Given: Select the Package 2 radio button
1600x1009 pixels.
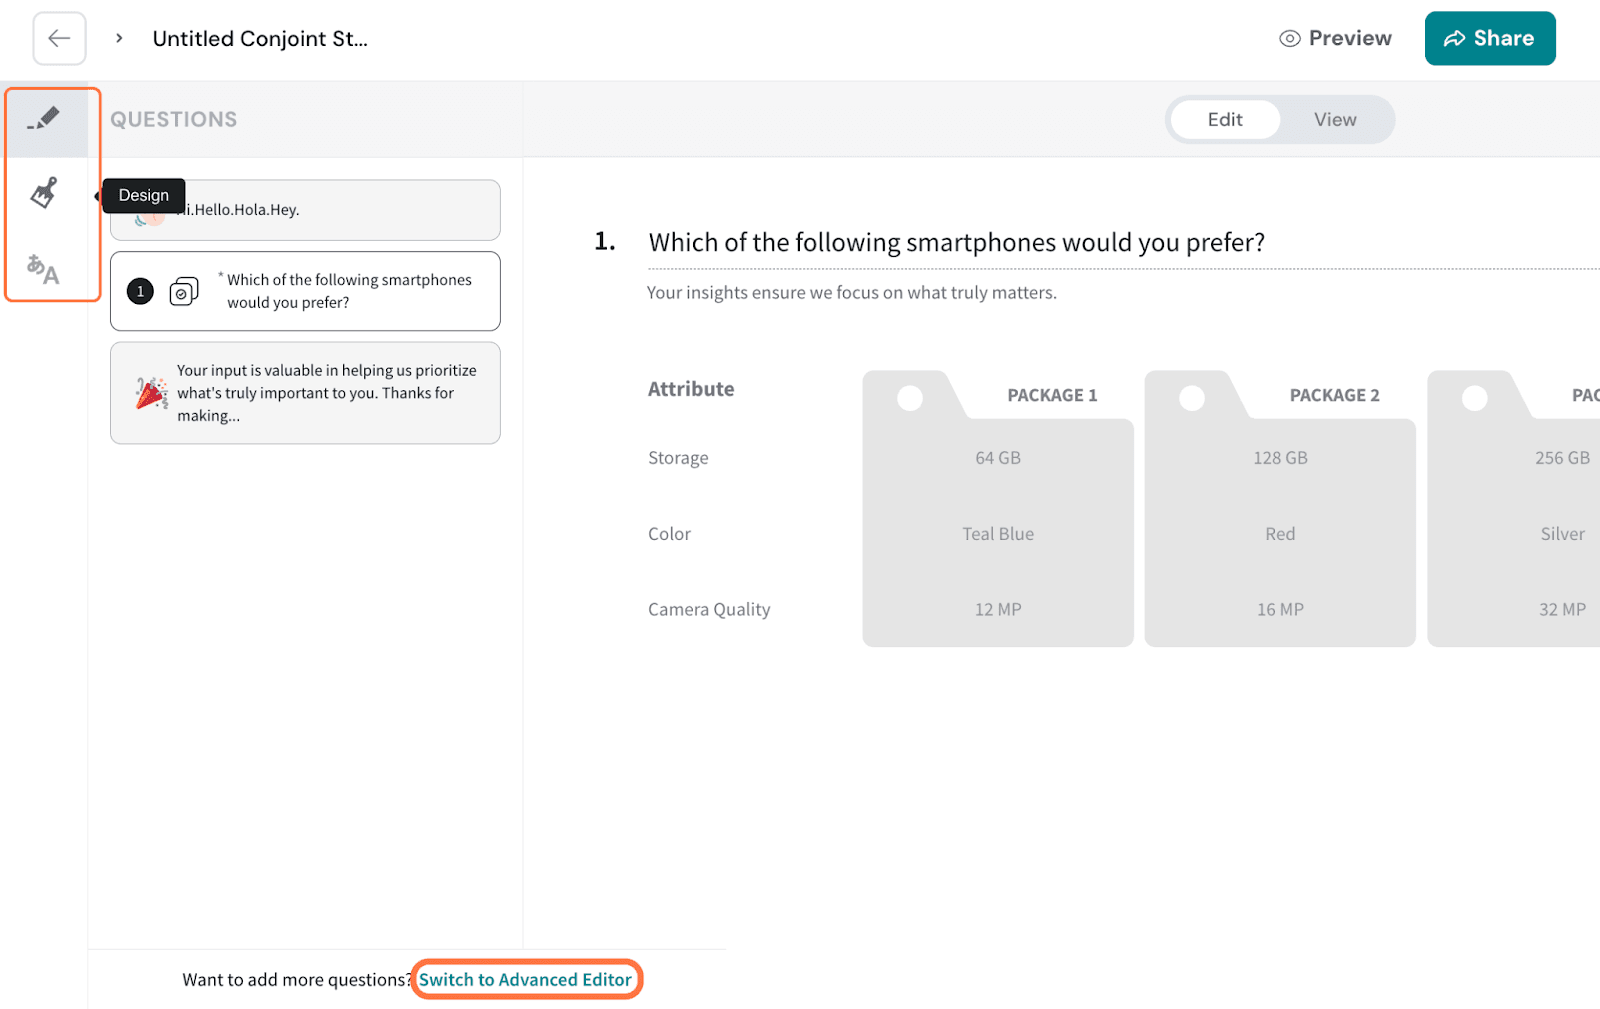Looking at the screenshot, I should [x=1192, y=398].
